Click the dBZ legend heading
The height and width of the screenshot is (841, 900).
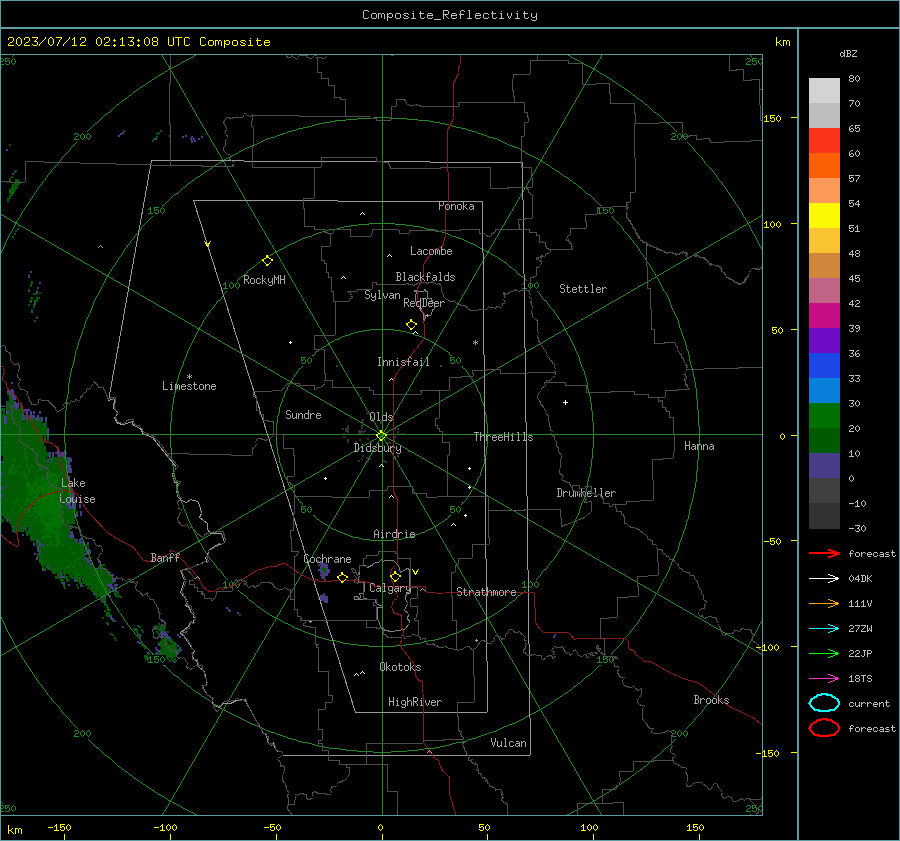[848, 53]
